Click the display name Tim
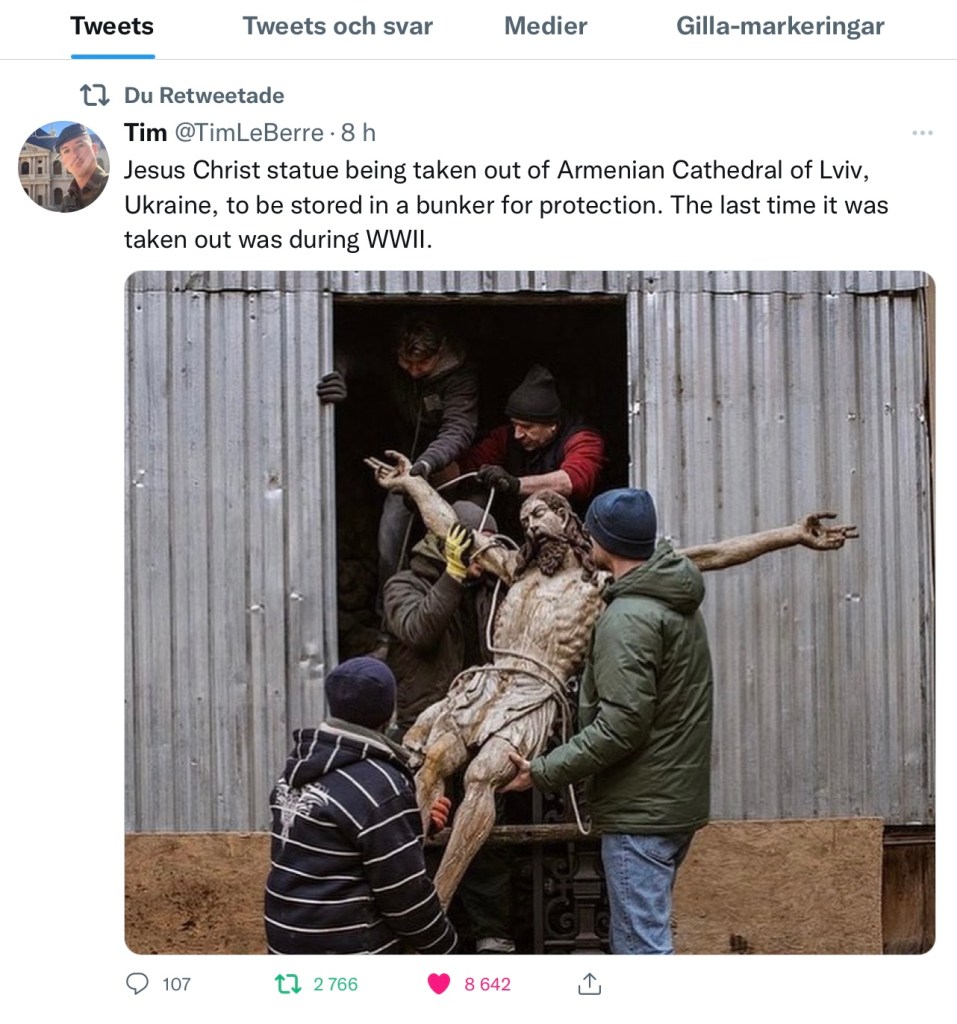The image size is (957, 1024). 145,133
